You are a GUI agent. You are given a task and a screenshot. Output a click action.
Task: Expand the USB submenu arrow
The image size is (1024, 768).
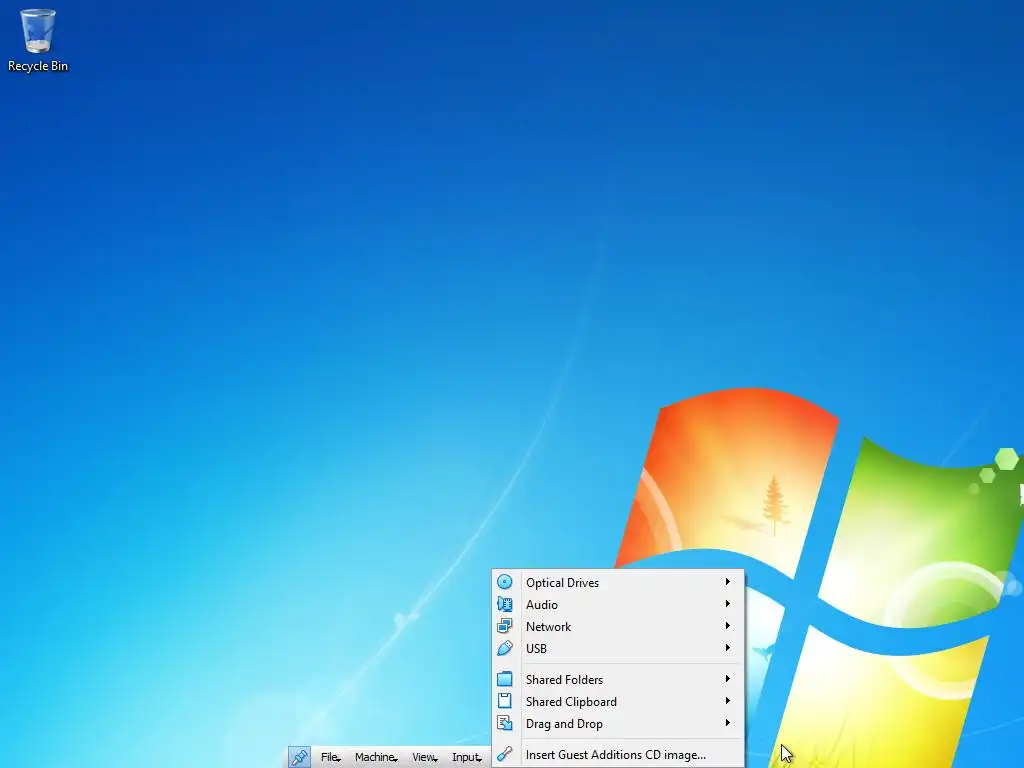click(x=728, y=648)
